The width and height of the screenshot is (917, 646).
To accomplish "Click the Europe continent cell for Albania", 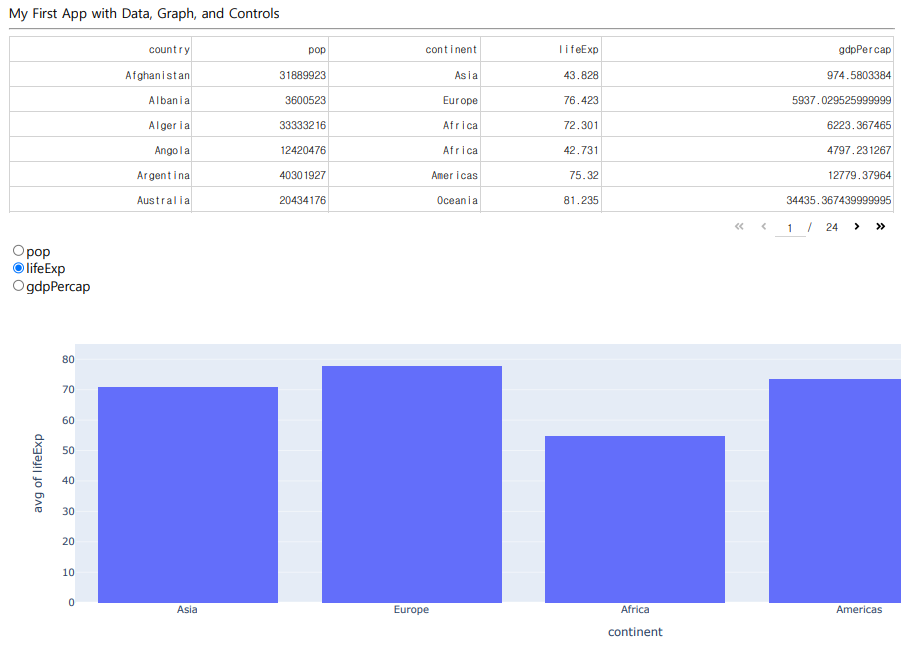I will pyautogui.click(x=405, y=100).
